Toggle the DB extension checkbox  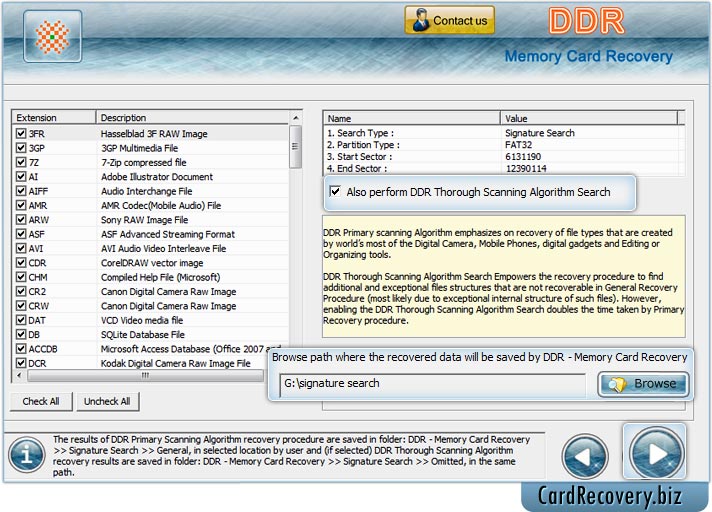point(21,335)
